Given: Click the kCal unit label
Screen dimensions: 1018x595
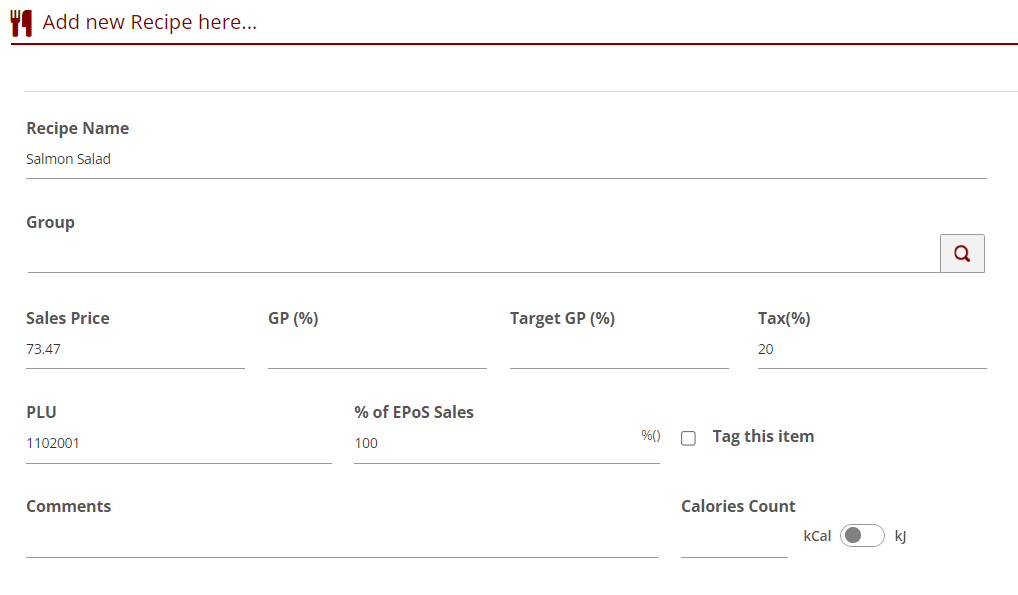Looking at the screenshot, I should [x=817, y=537].
